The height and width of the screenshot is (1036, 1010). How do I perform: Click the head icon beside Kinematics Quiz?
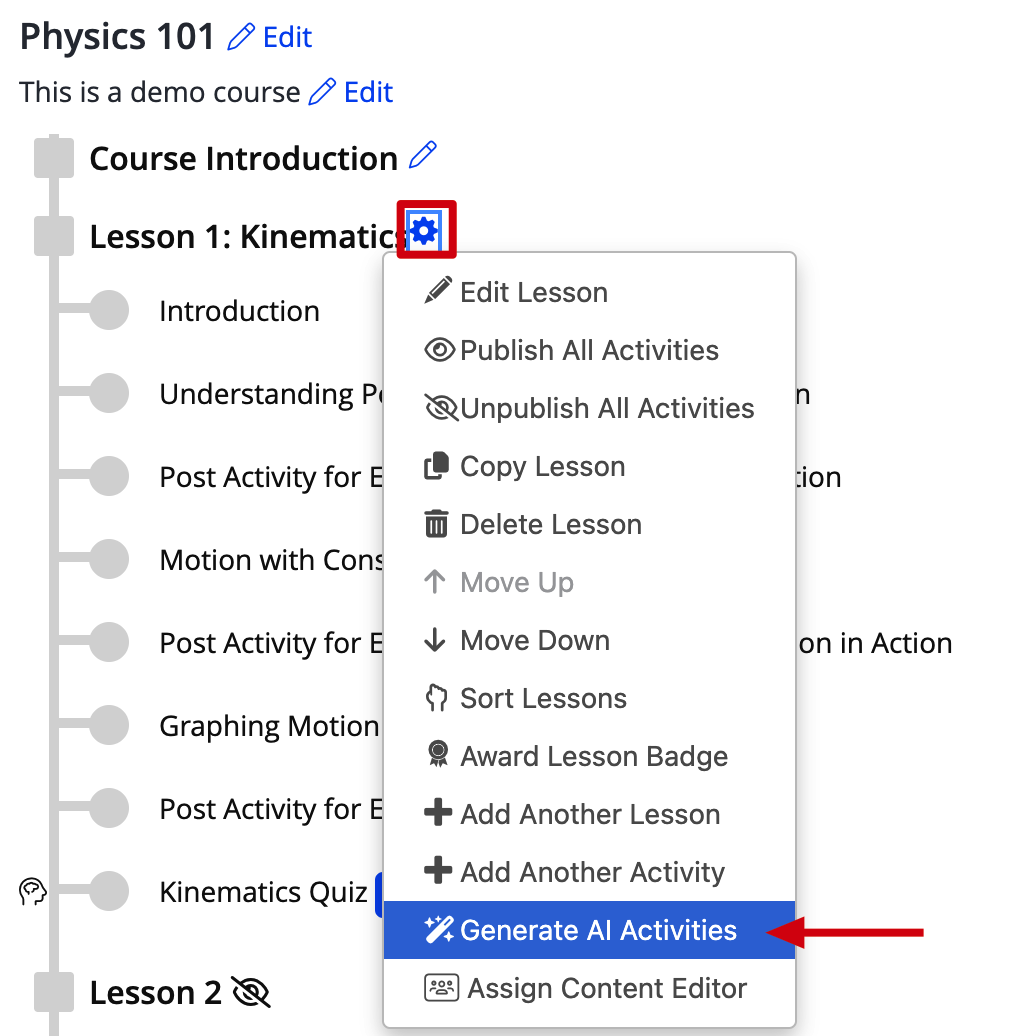point(32,891)
